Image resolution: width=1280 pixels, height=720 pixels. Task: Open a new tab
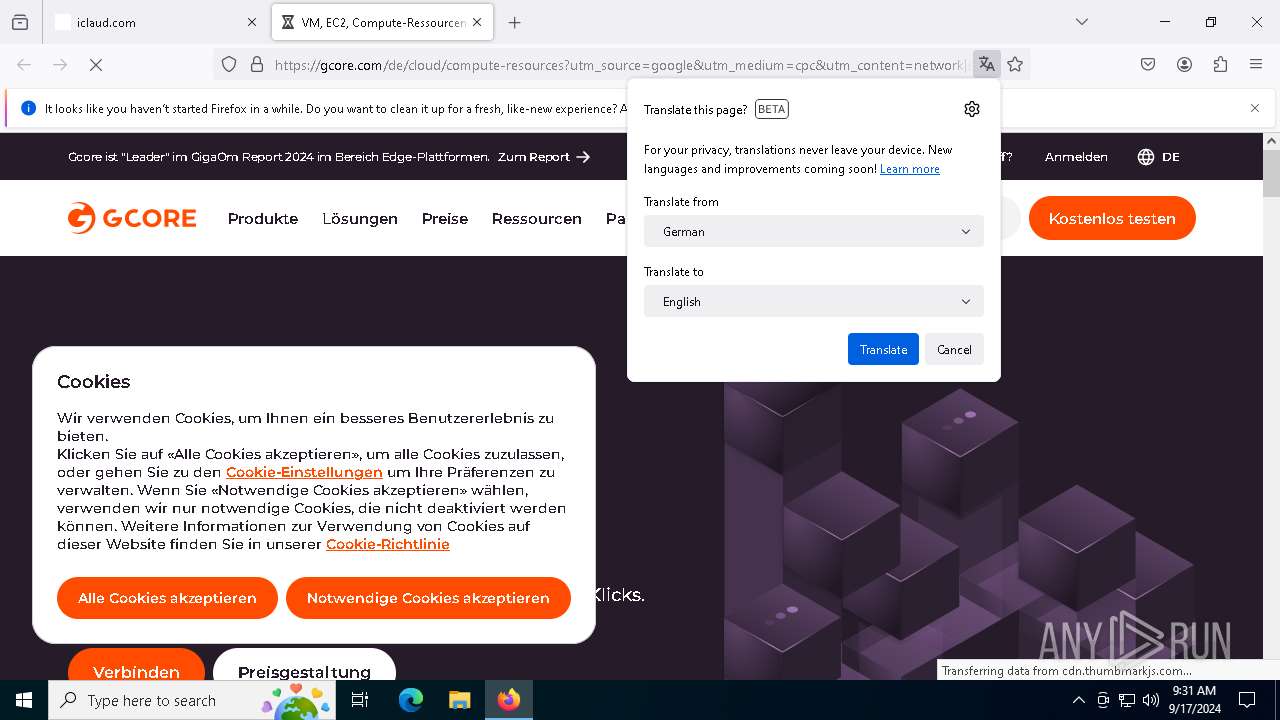click(514, 22)
